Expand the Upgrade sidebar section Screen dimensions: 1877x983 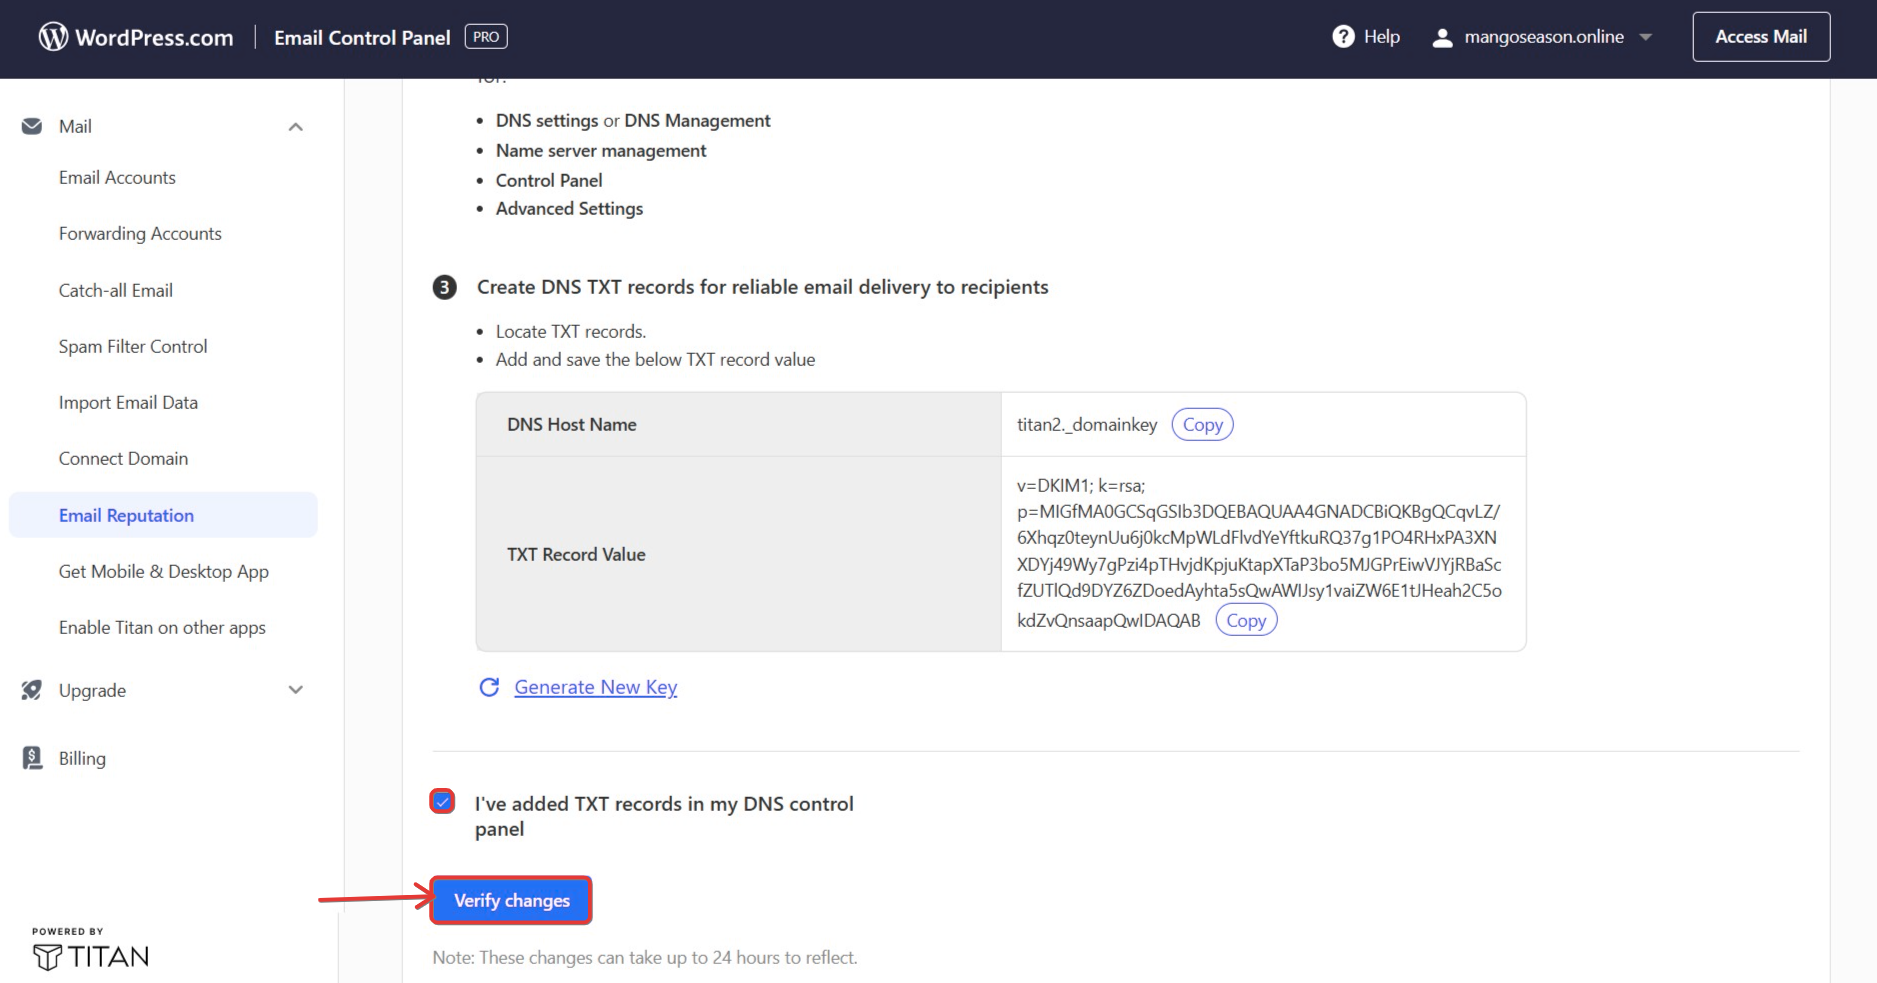point(296,690)
